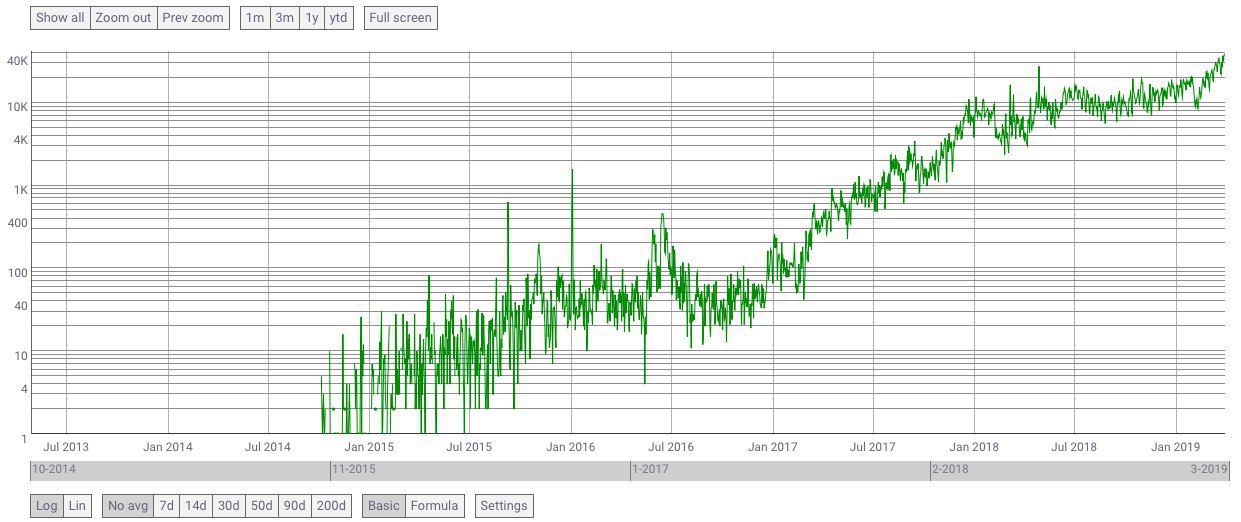Go back with Prev zoom

[193, 18]
